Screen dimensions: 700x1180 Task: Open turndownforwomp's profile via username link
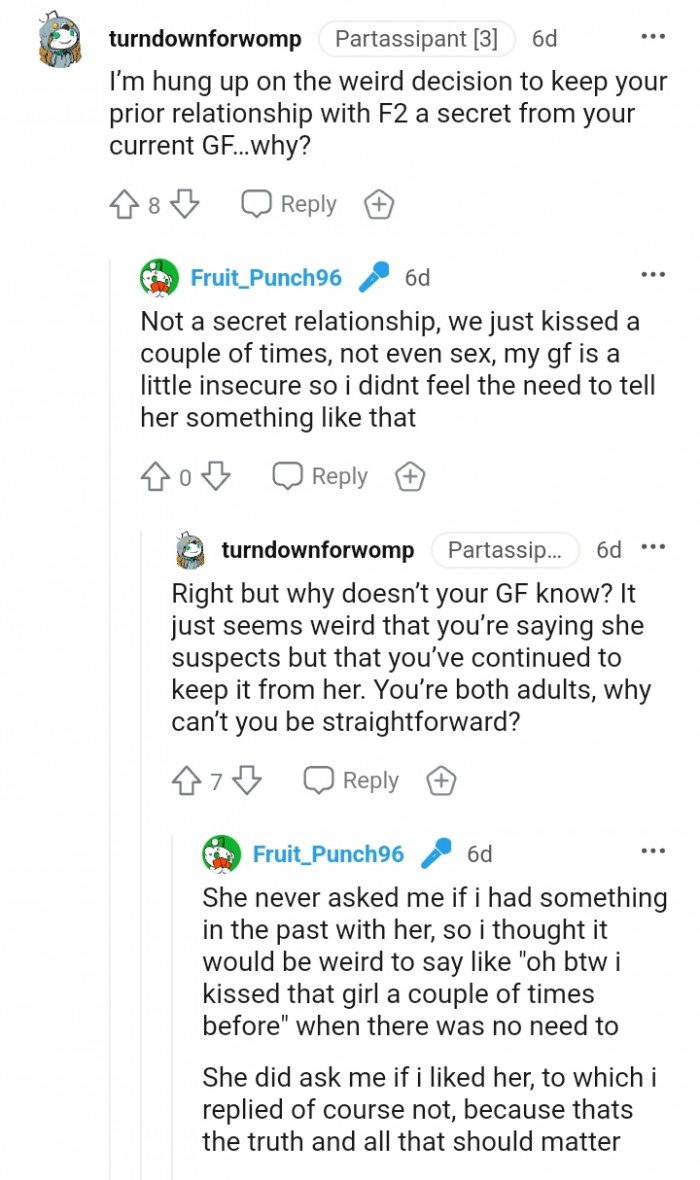208,39
